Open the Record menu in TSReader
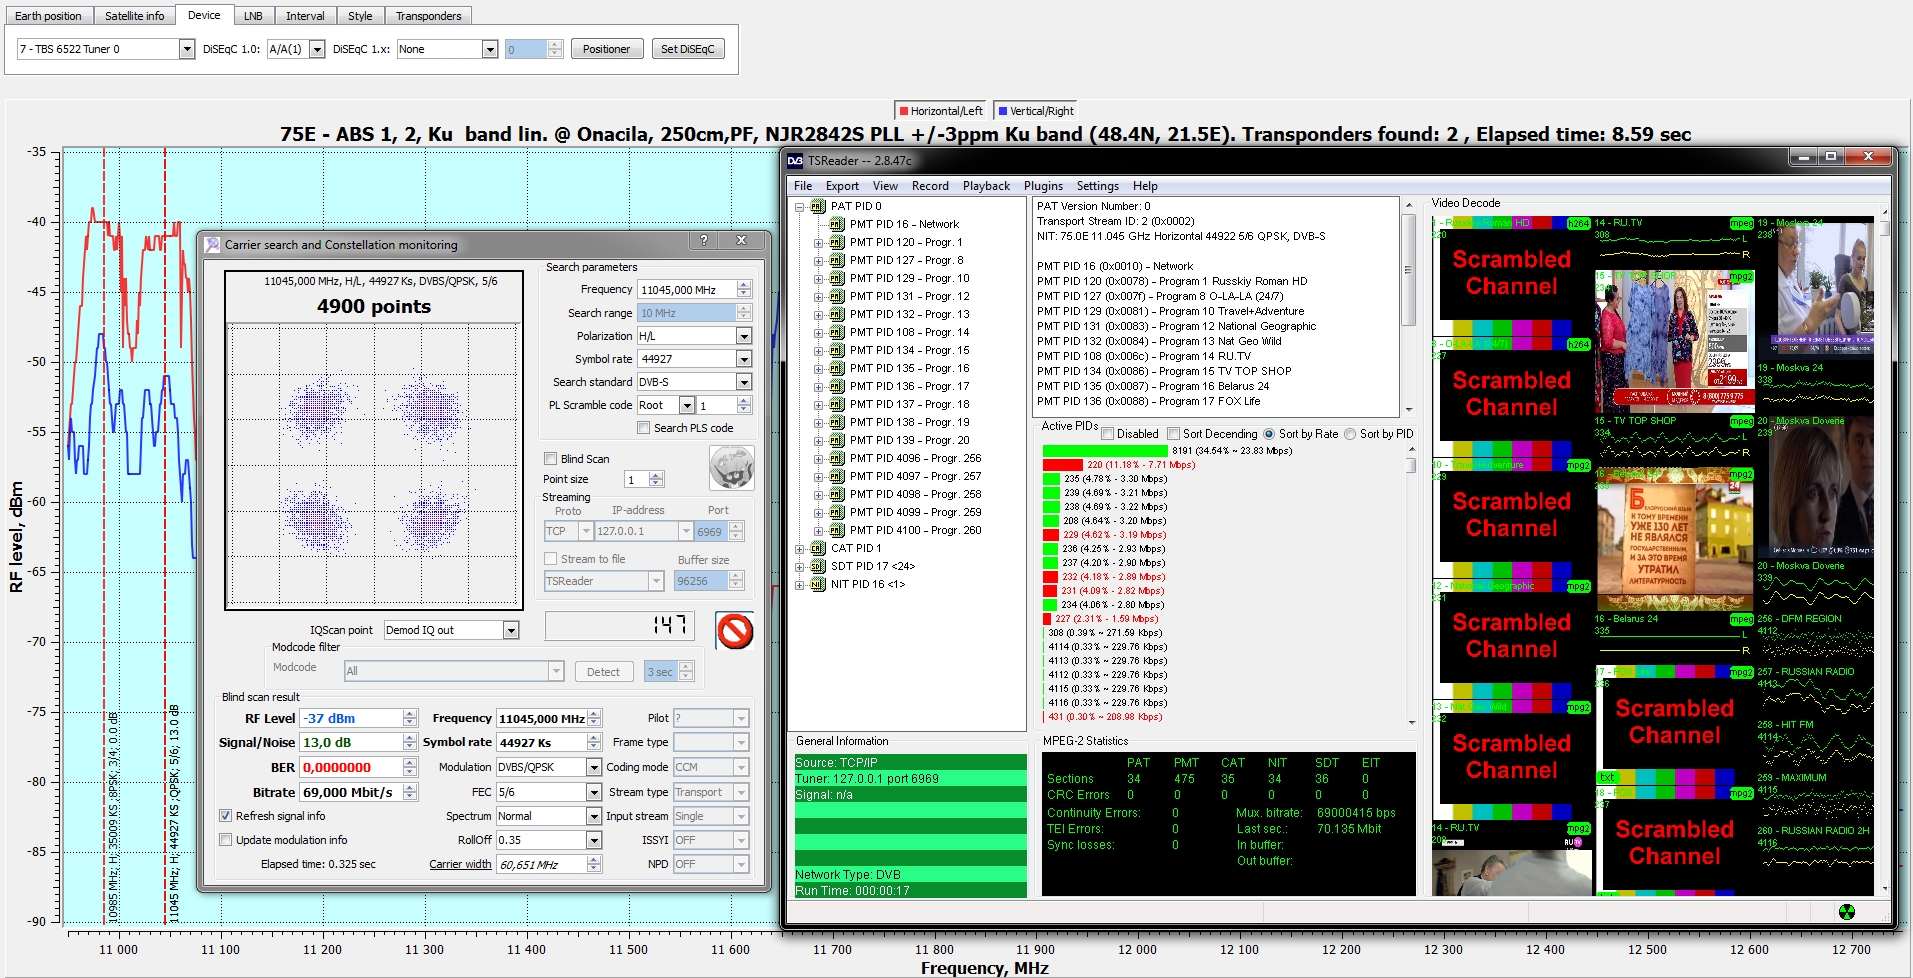This screenshot has width=1913, height=978. coord(930,186)
